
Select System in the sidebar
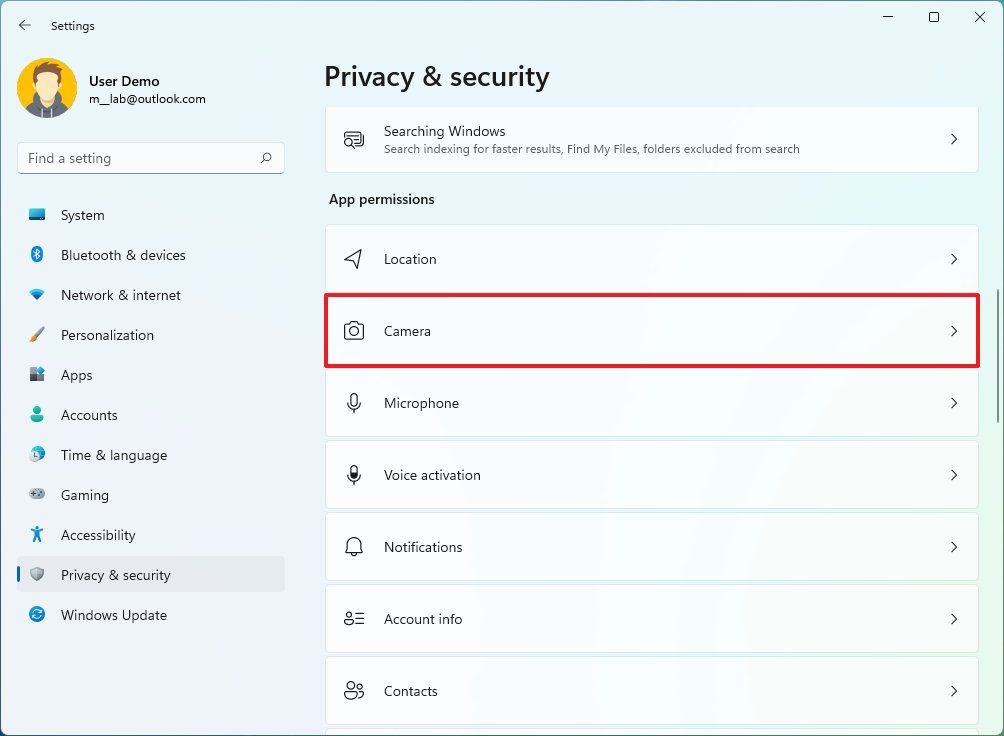pyautogui.click(x=82, y=215)
